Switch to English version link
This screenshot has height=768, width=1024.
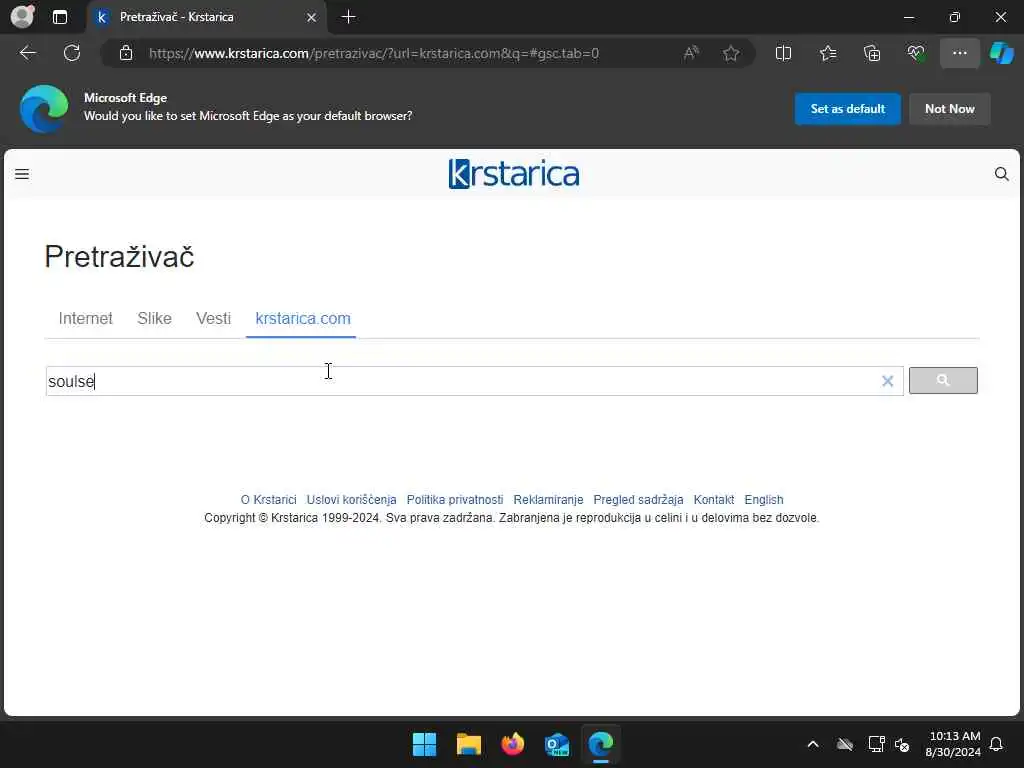763,500
